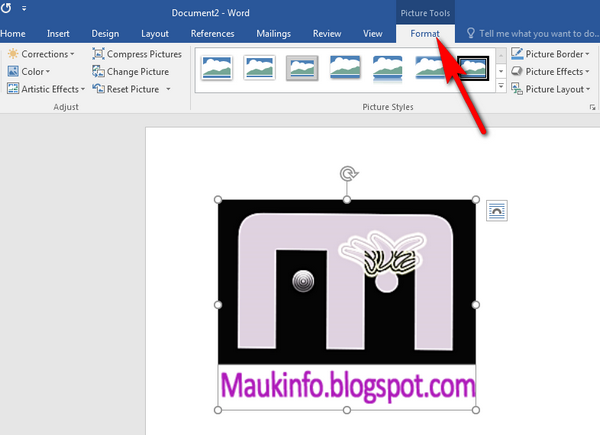The image size is (600, 435).
Task: Open the Color adjustment dropdown
Action: pos(29,72)
